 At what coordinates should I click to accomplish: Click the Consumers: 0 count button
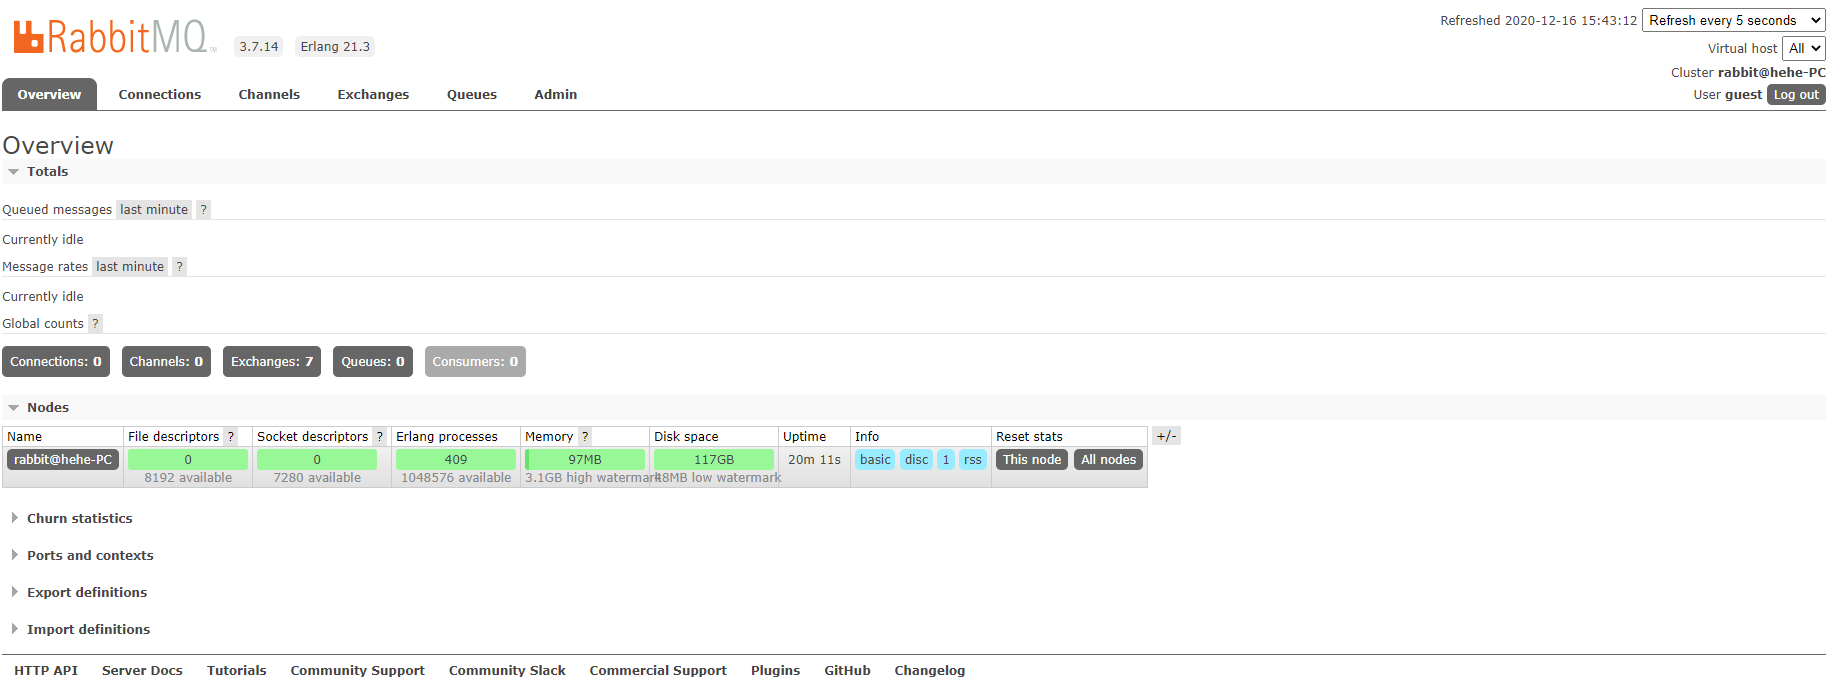pos(475,361)
